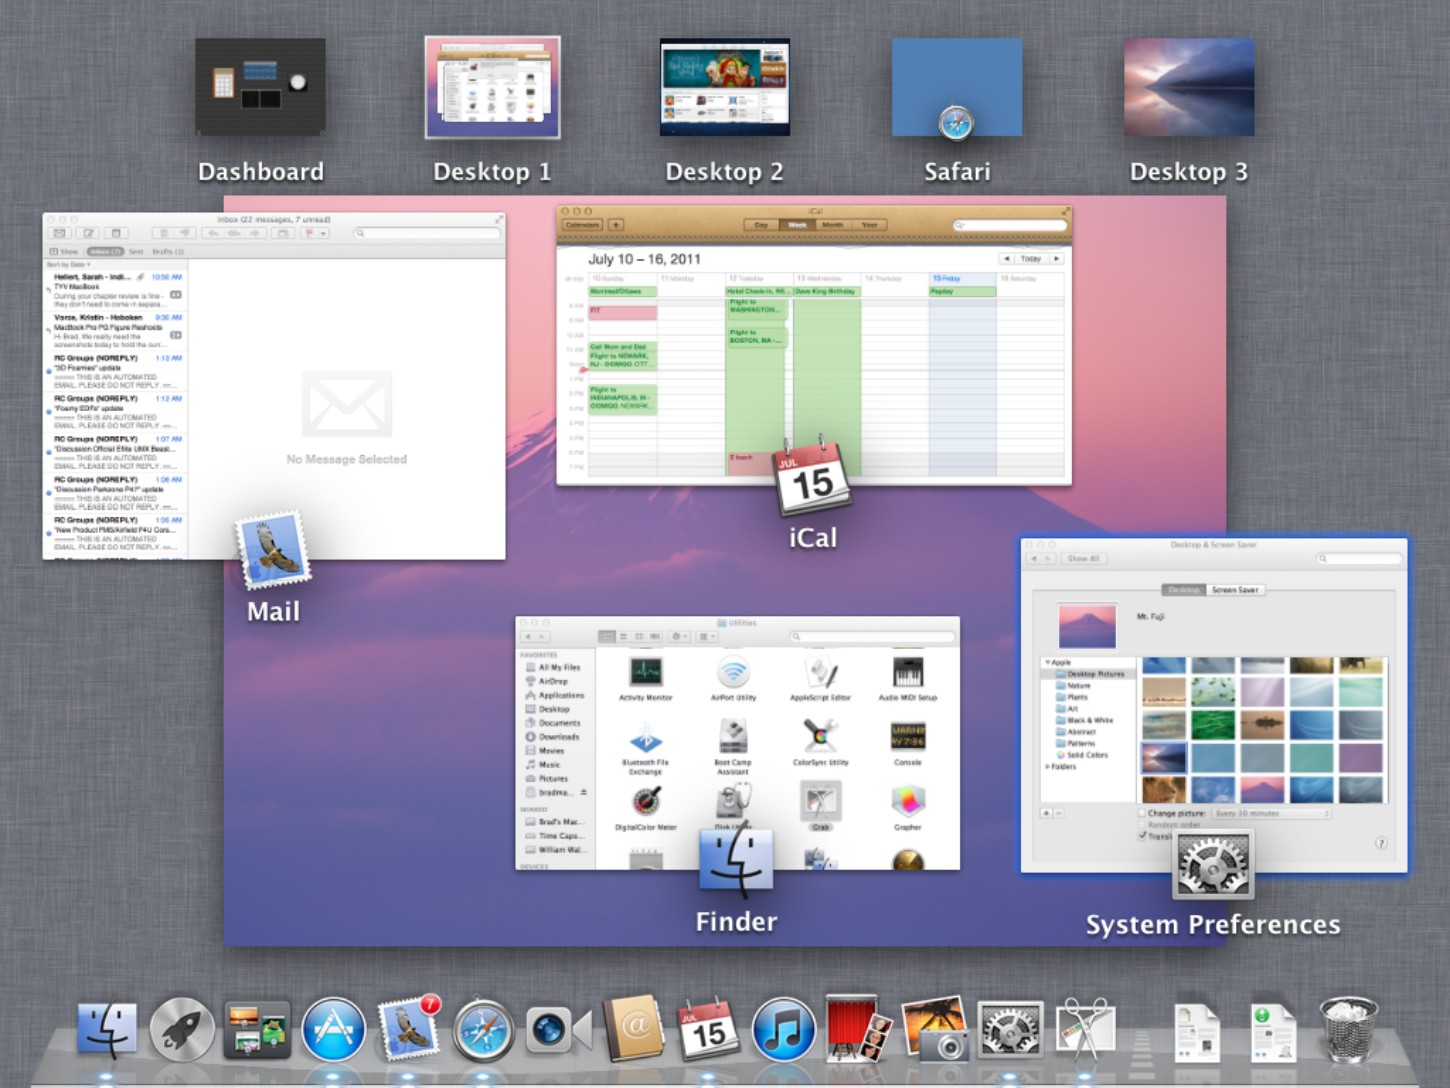Open the Sort by Date menu in Mail
Screen dimensions: 1450x1088
point(68,264)
